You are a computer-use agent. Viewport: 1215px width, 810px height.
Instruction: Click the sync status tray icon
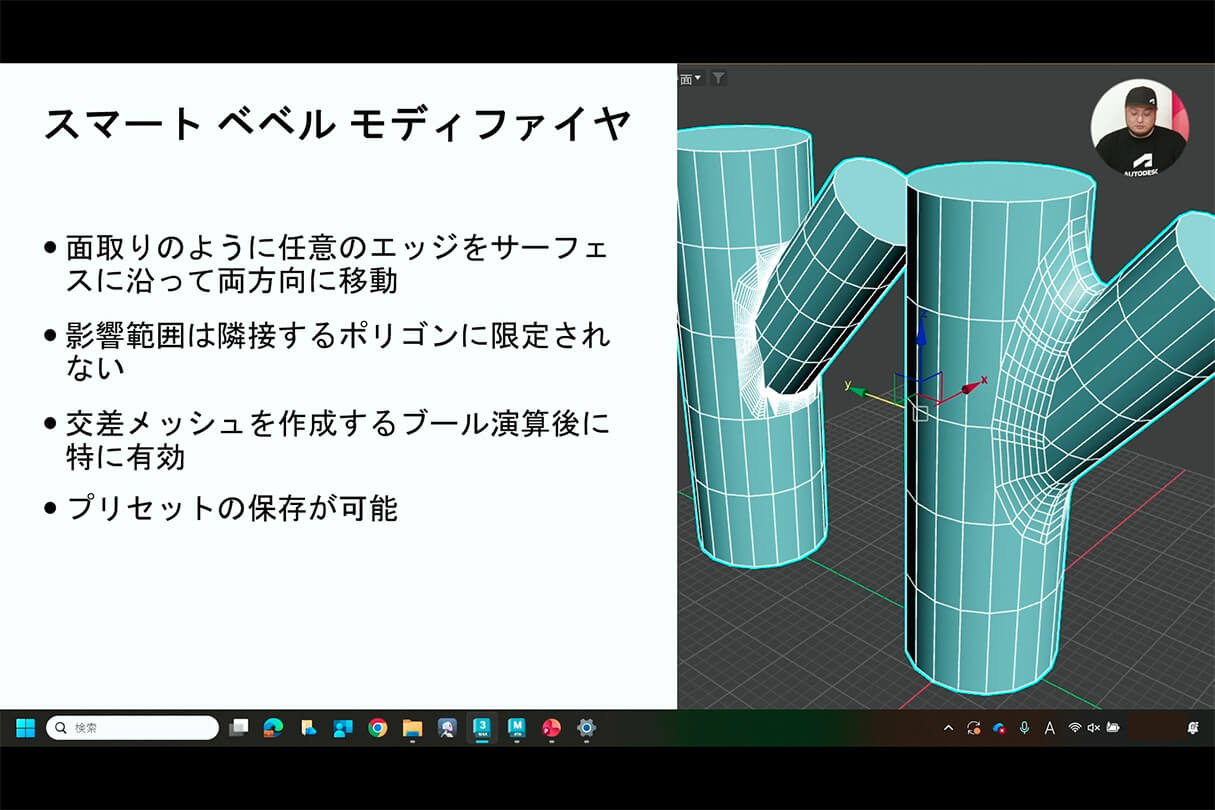pyautogui.click(x=974, y=728)
